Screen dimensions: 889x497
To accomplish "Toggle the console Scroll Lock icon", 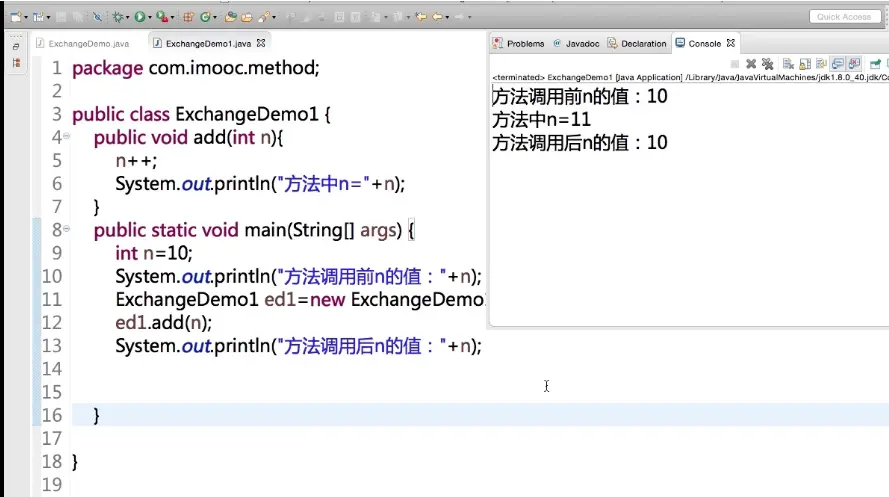I will (x=805, y=64).
